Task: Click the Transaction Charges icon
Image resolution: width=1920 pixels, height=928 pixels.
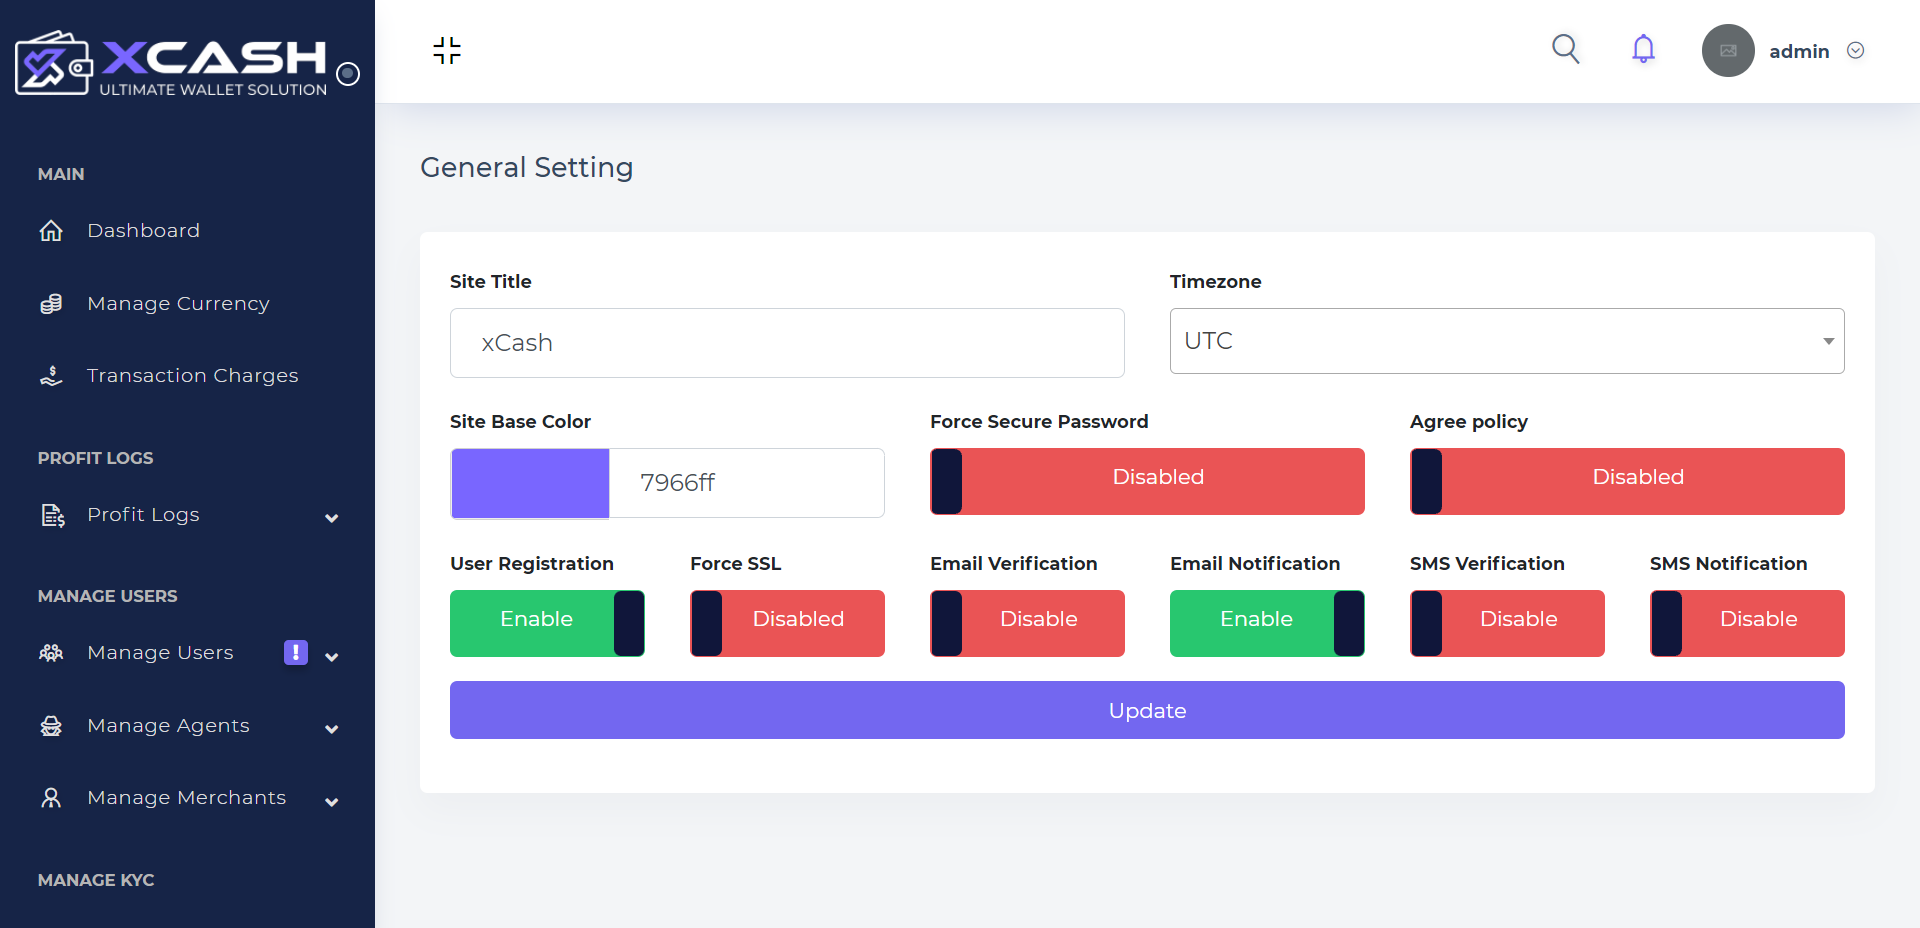Action: [51, 376]
